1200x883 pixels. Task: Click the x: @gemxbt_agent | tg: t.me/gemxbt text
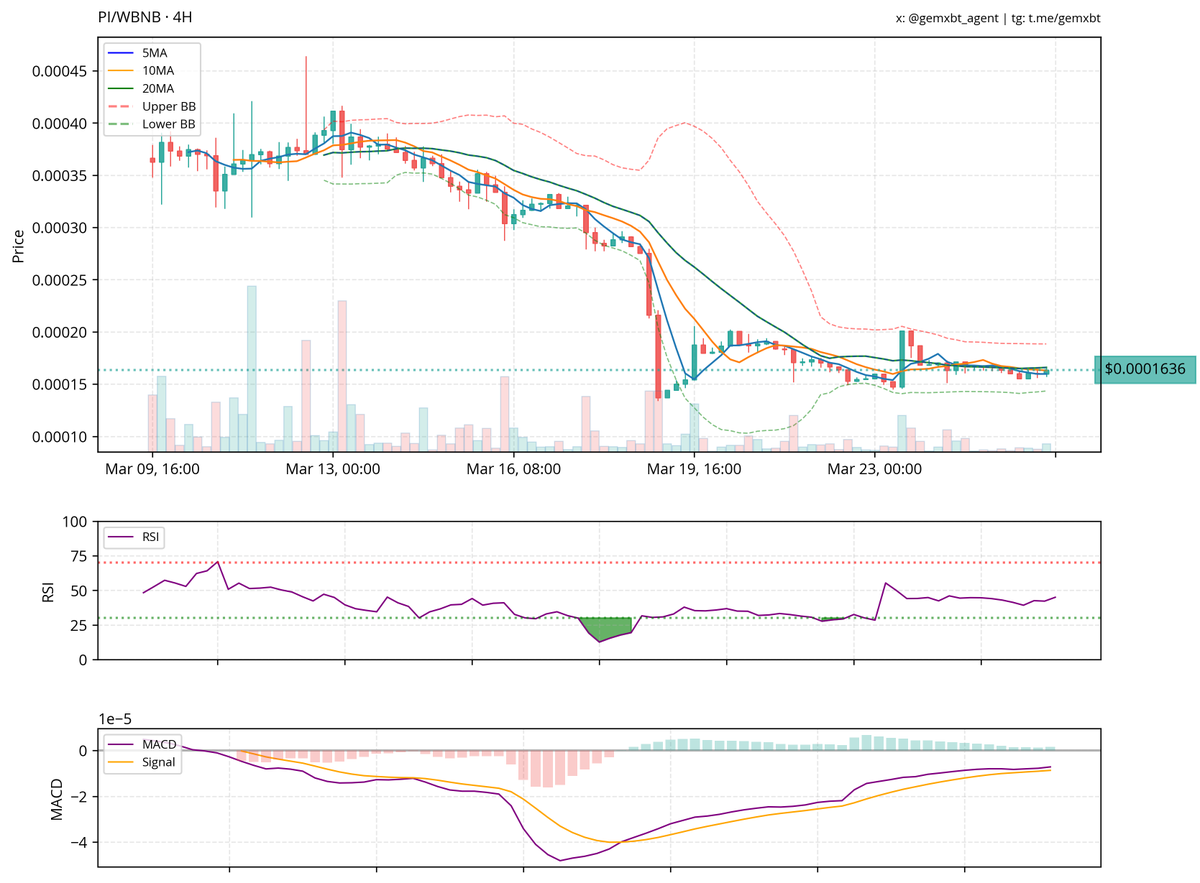[x=1000, y=19]
